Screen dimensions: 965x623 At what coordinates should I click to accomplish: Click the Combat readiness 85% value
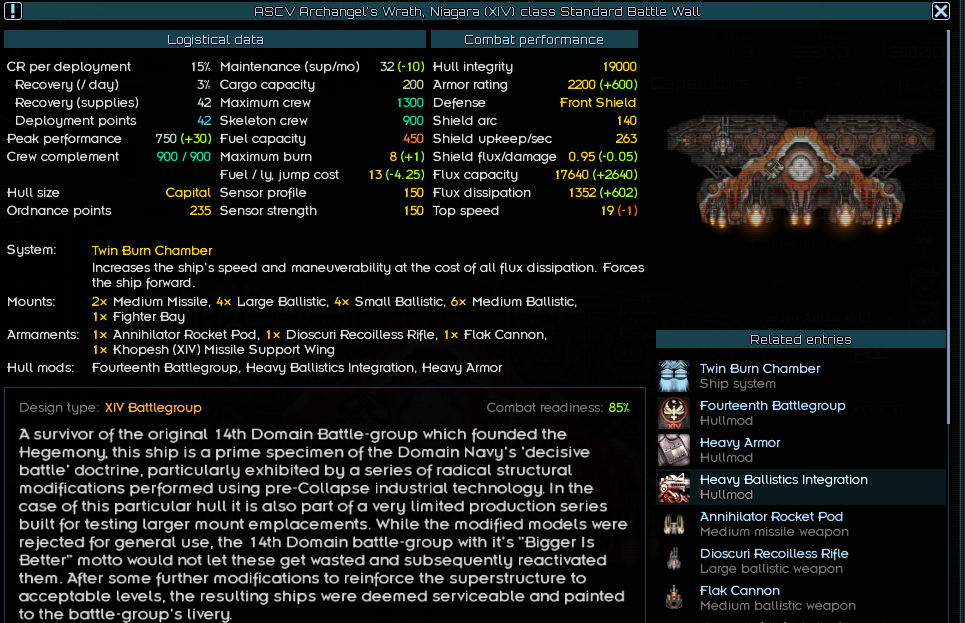coord(619,408)
